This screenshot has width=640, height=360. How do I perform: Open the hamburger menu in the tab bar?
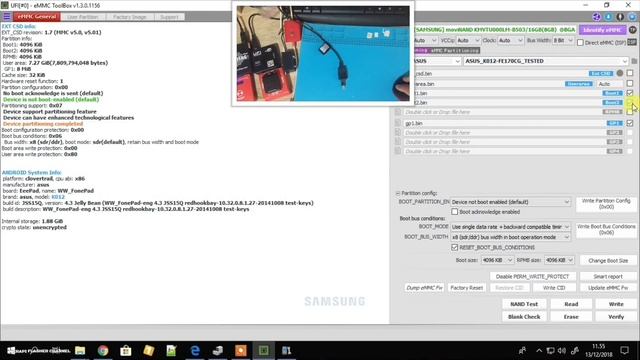[7, 17]
